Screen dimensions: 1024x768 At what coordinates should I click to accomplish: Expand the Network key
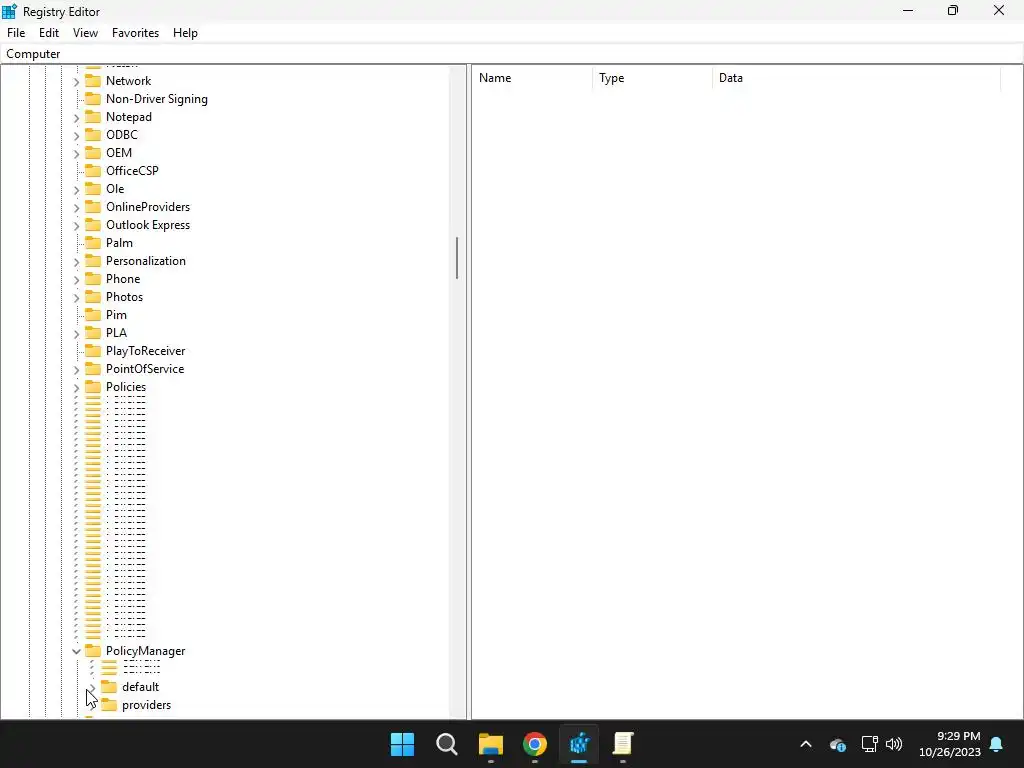click(76, 82)
